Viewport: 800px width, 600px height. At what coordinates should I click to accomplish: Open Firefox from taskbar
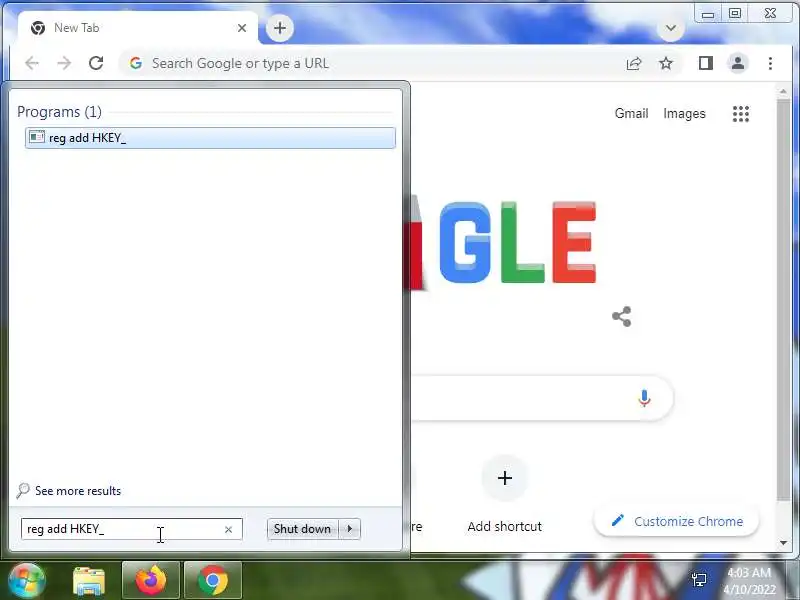click(x=151, y=581)
